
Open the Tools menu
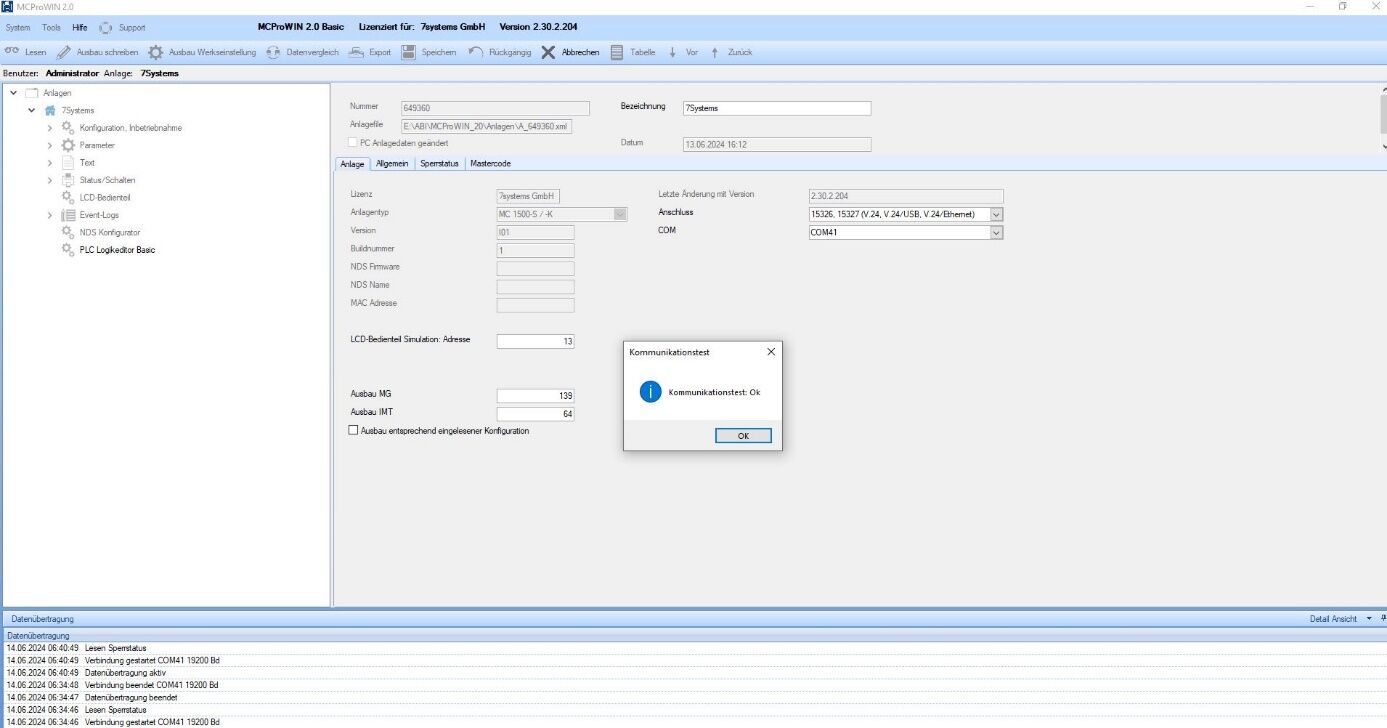[x=52, y=27]
